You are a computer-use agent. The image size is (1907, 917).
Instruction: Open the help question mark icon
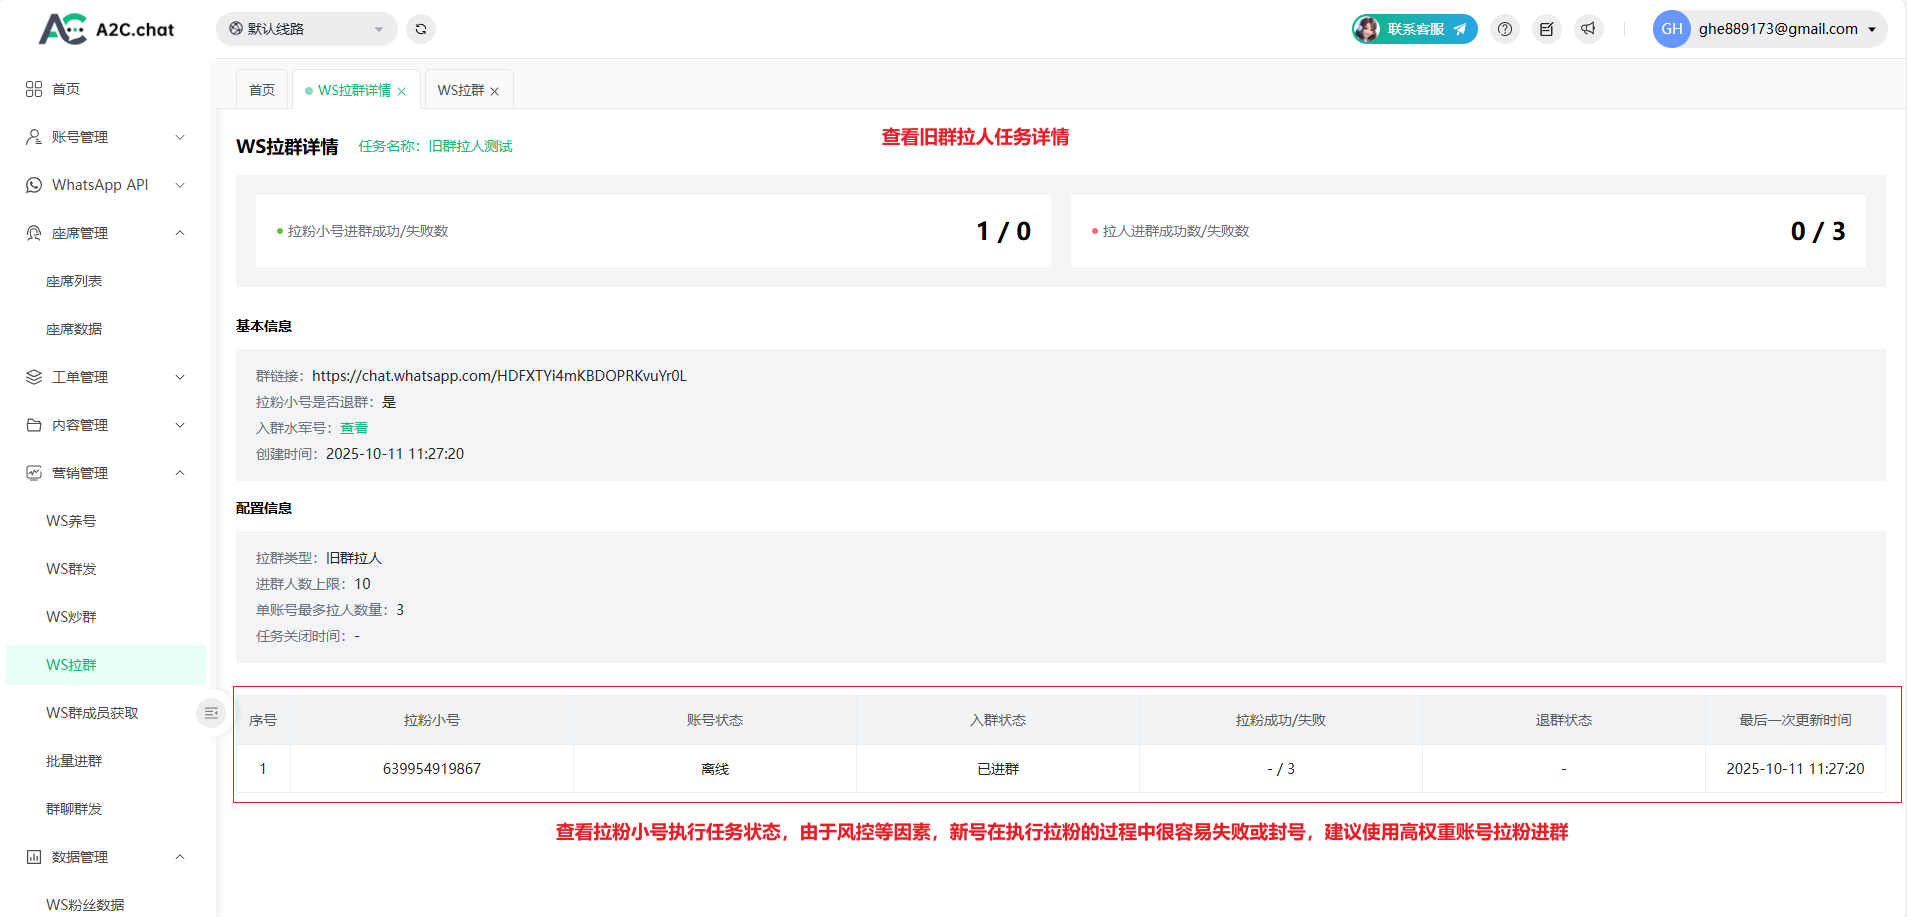(x=1505, y=29)
